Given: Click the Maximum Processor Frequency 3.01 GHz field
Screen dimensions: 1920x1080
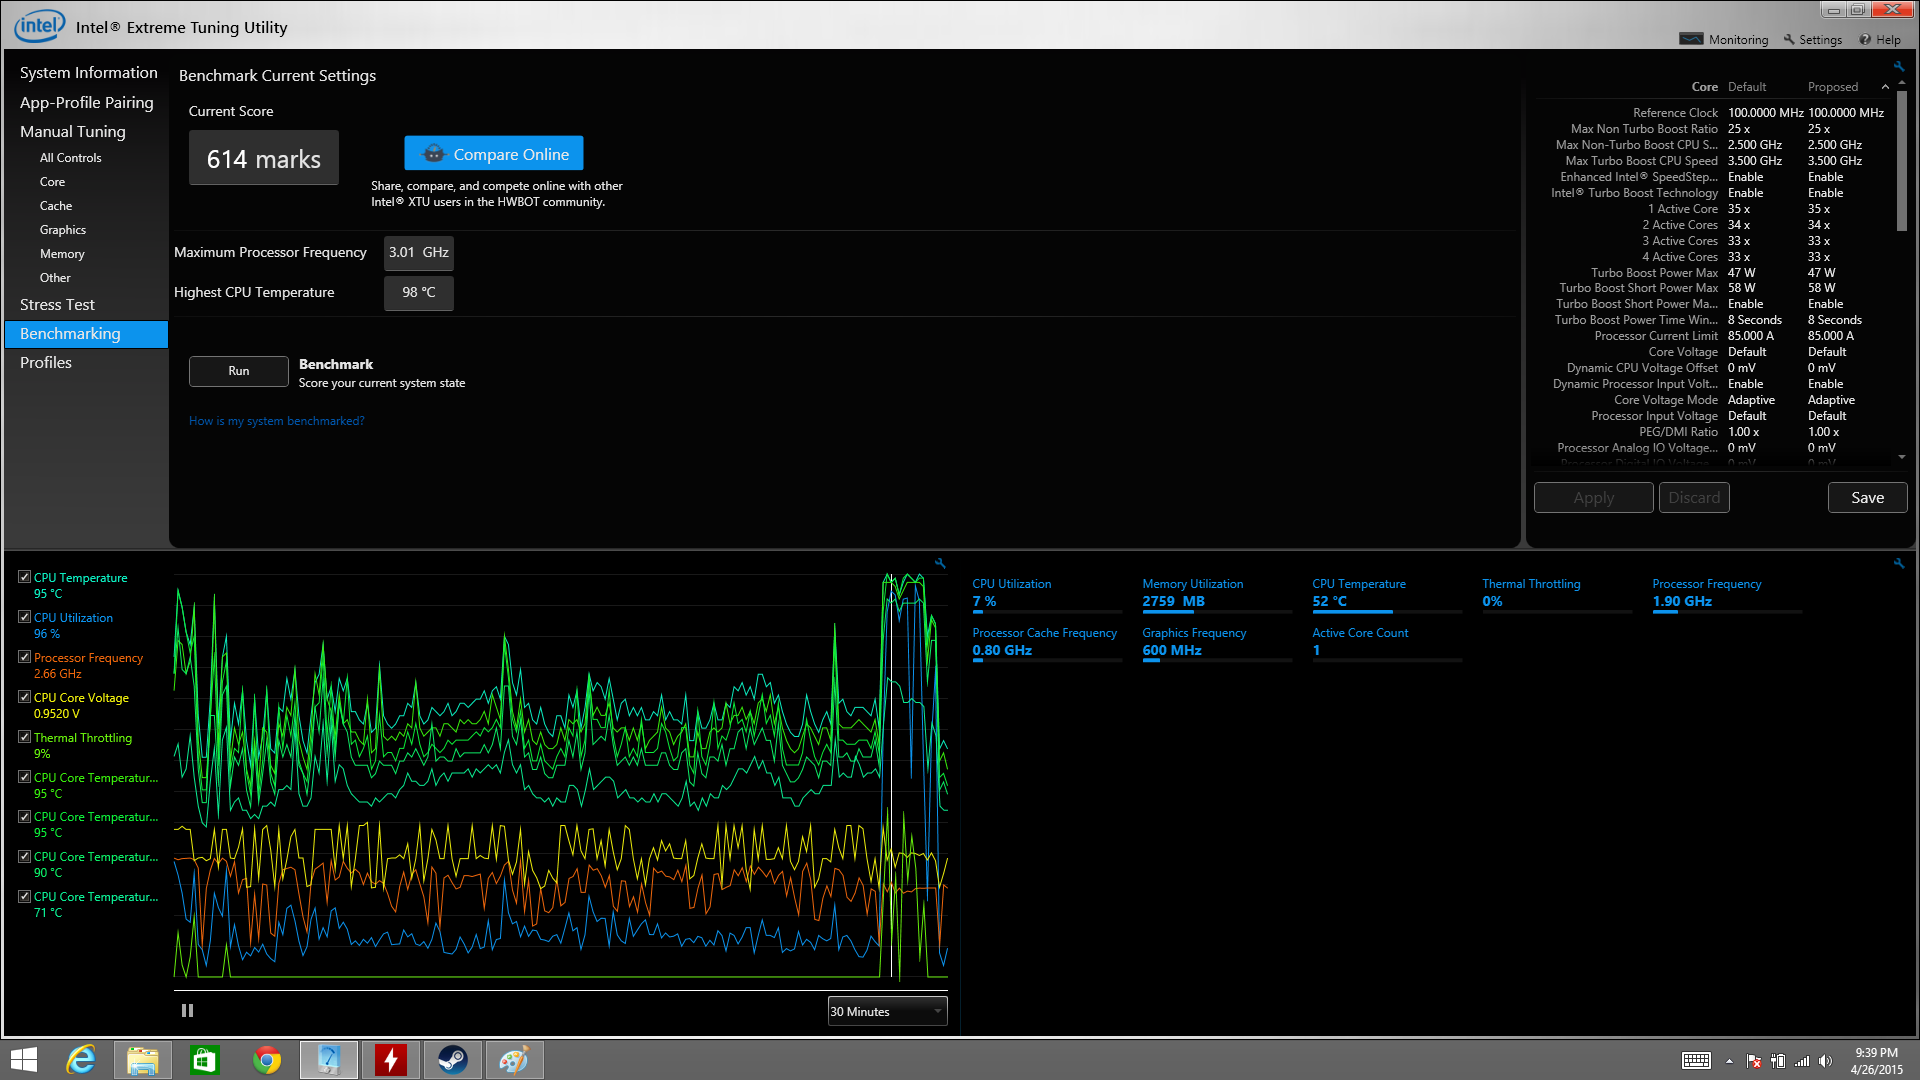Looking at the screenshot, I should [x=419, y=253].
